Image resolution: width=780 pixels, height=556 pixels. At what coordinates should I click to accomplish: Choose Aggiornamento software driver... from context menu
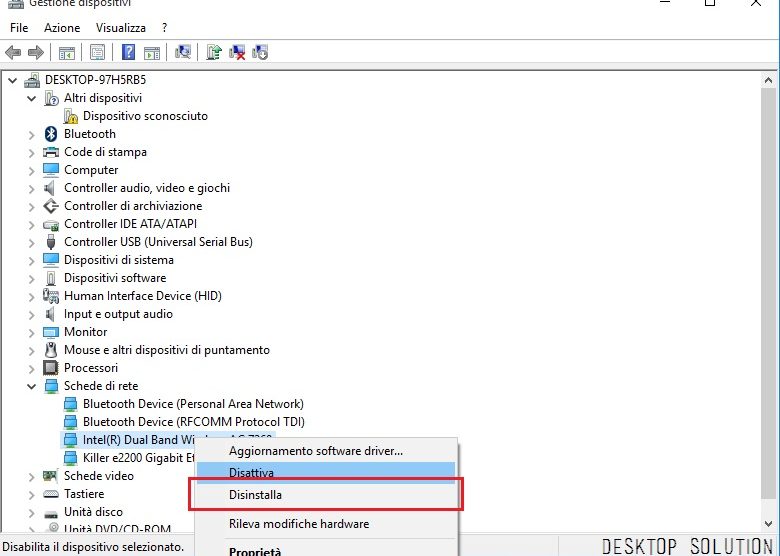(326, 451)
